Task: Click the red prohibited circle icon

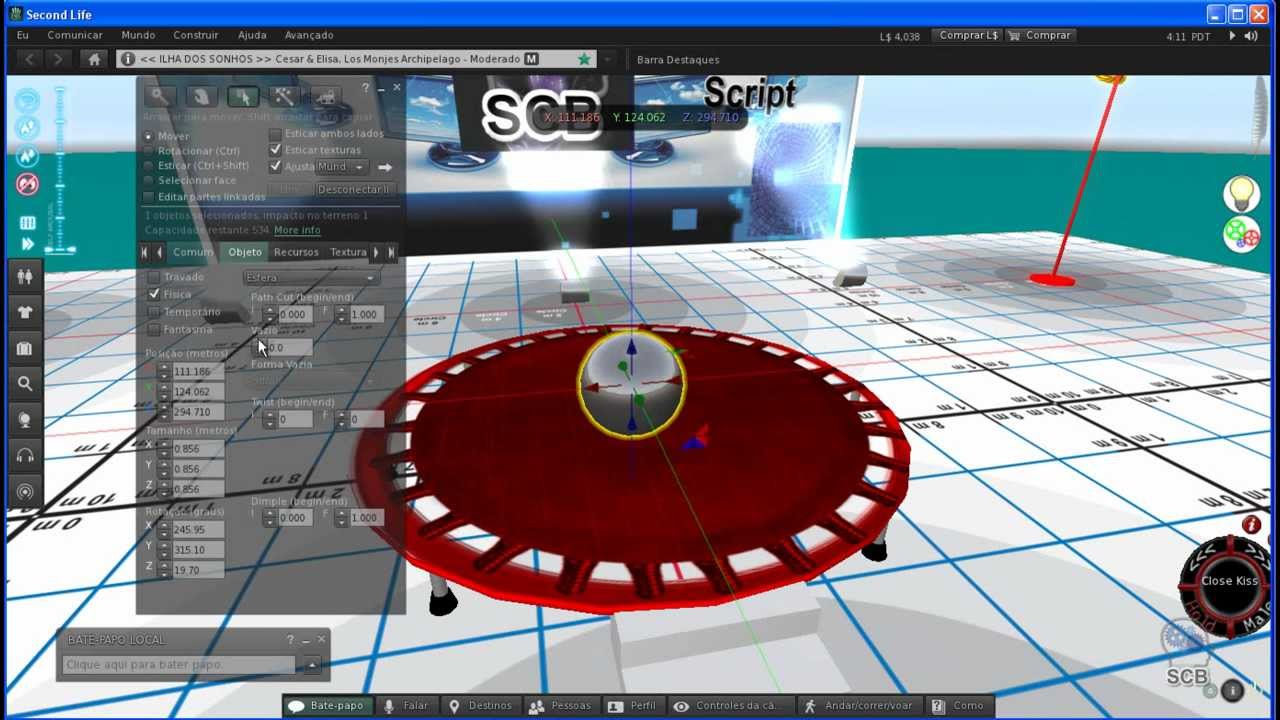Action: [x=27, y=184]
